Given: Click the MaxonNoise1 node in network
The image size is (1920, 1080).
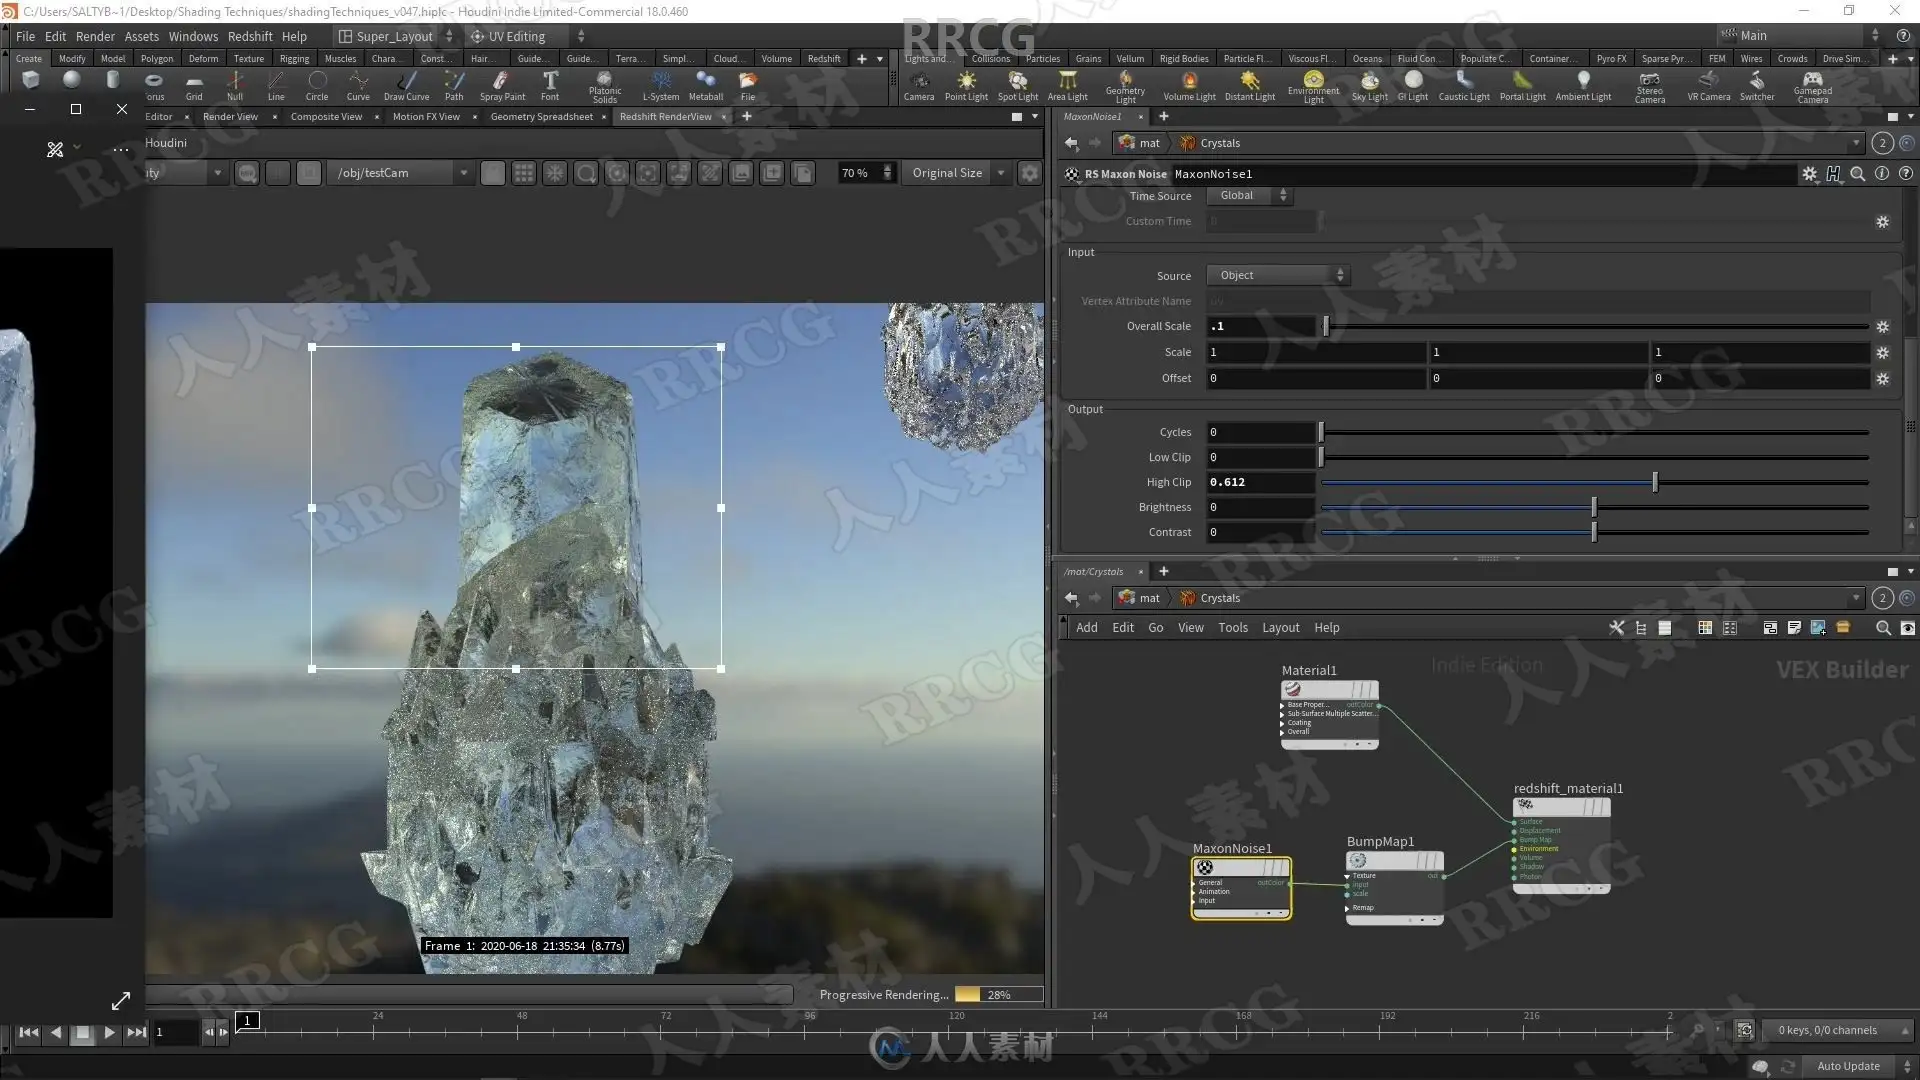Looking at the screenshot, I should click(x=1240, y=868).
